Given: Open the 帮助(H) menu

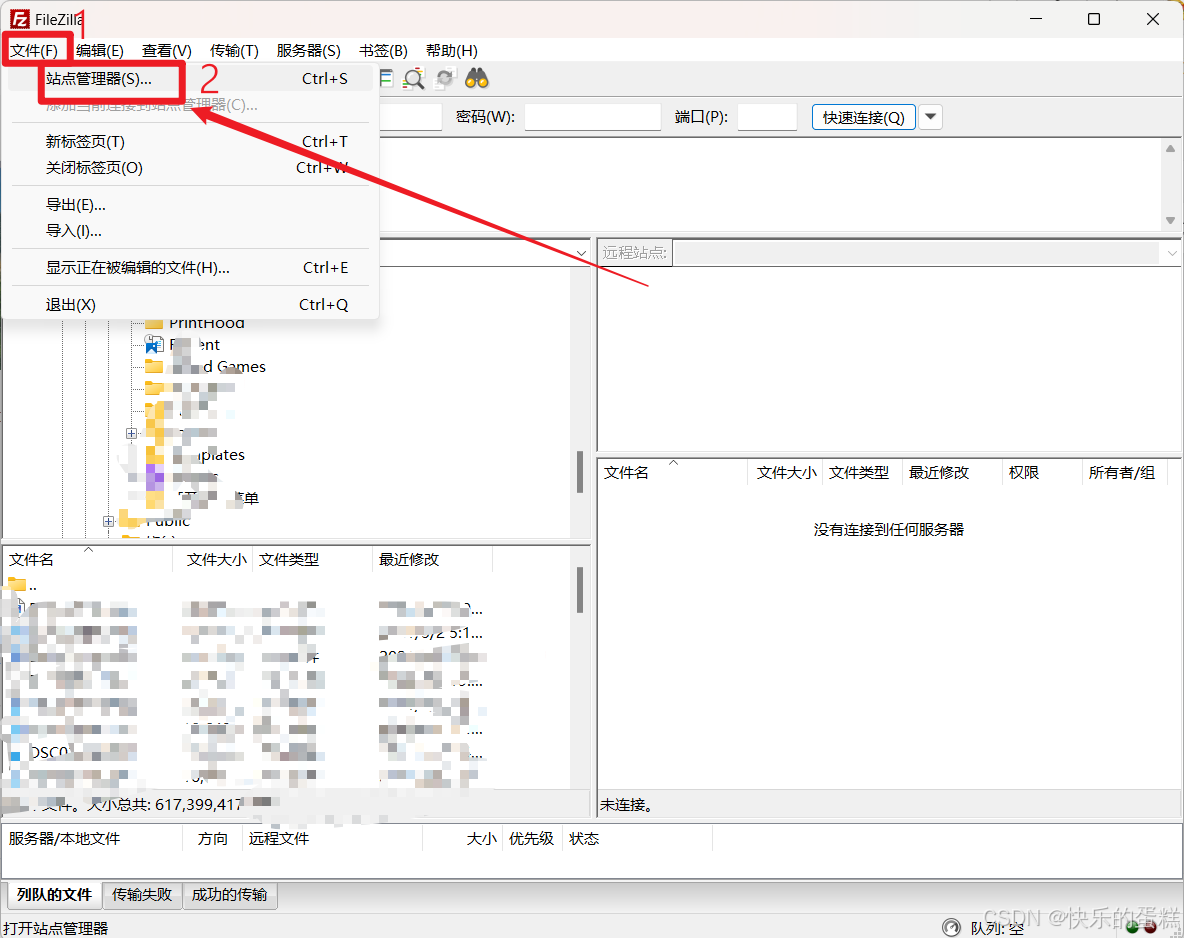Looking at the screenshot, I should (452, 51).
